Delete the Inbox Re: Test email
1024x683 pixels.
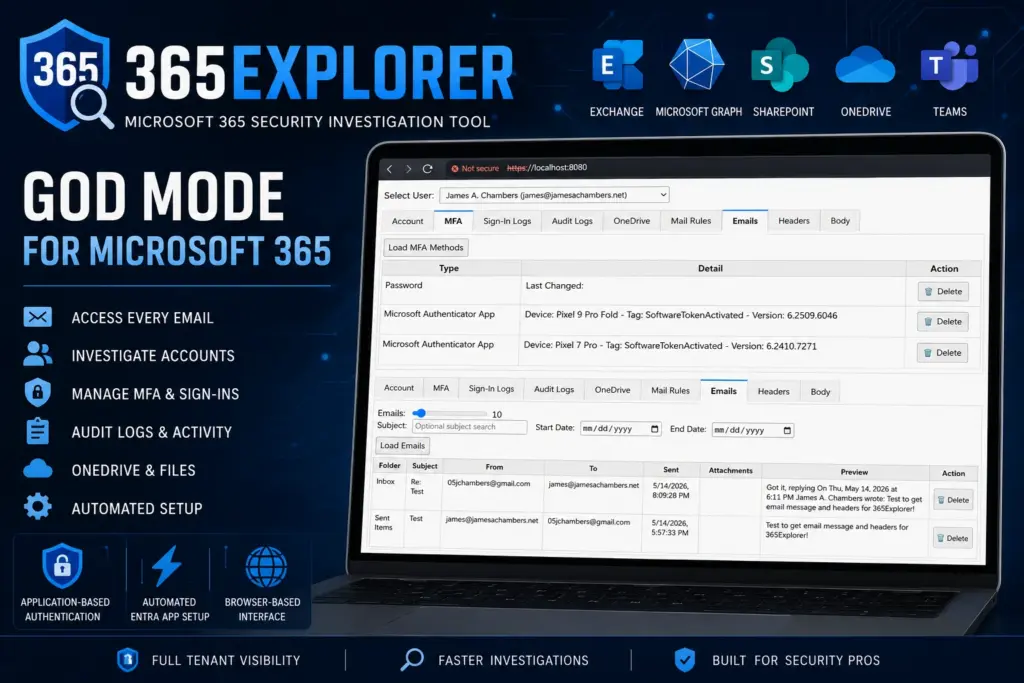click(x=953, y=500)
